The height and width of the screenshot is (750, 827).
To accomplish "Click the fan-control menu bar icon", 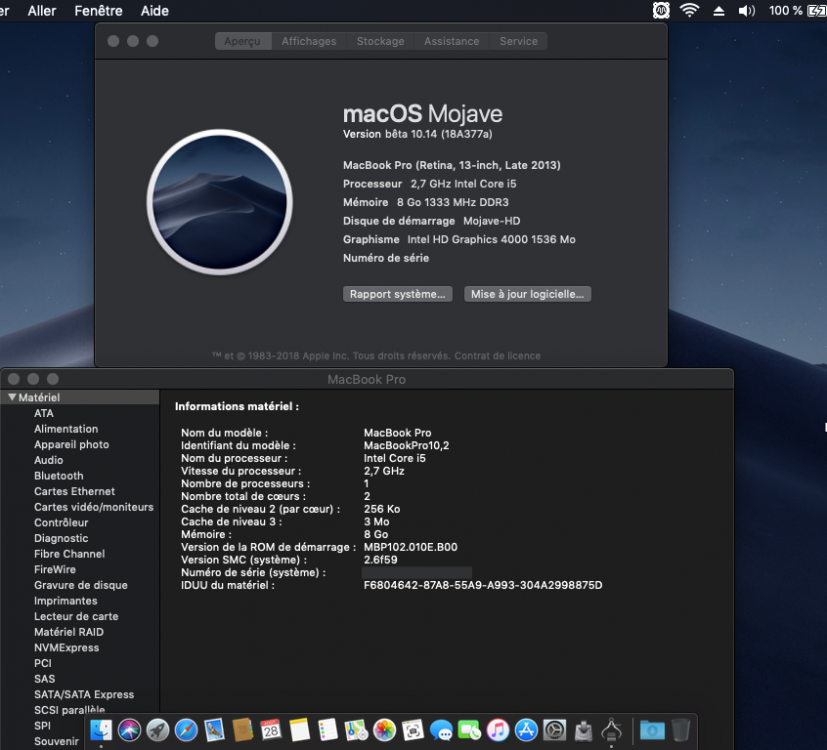I will pos(661,10).
